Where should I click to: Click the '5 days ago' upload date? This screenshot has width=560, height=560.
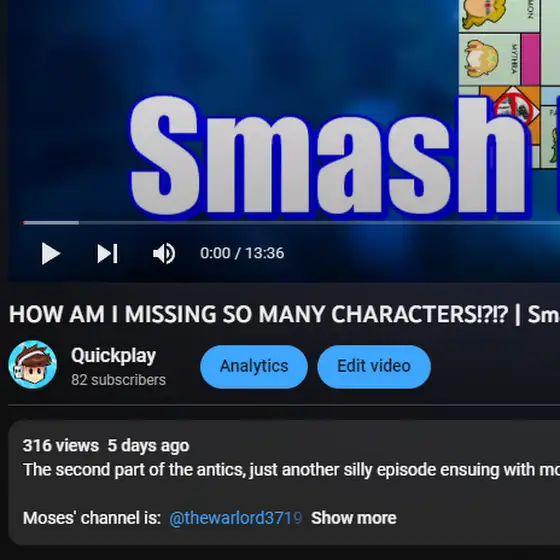tap(148, 446)
